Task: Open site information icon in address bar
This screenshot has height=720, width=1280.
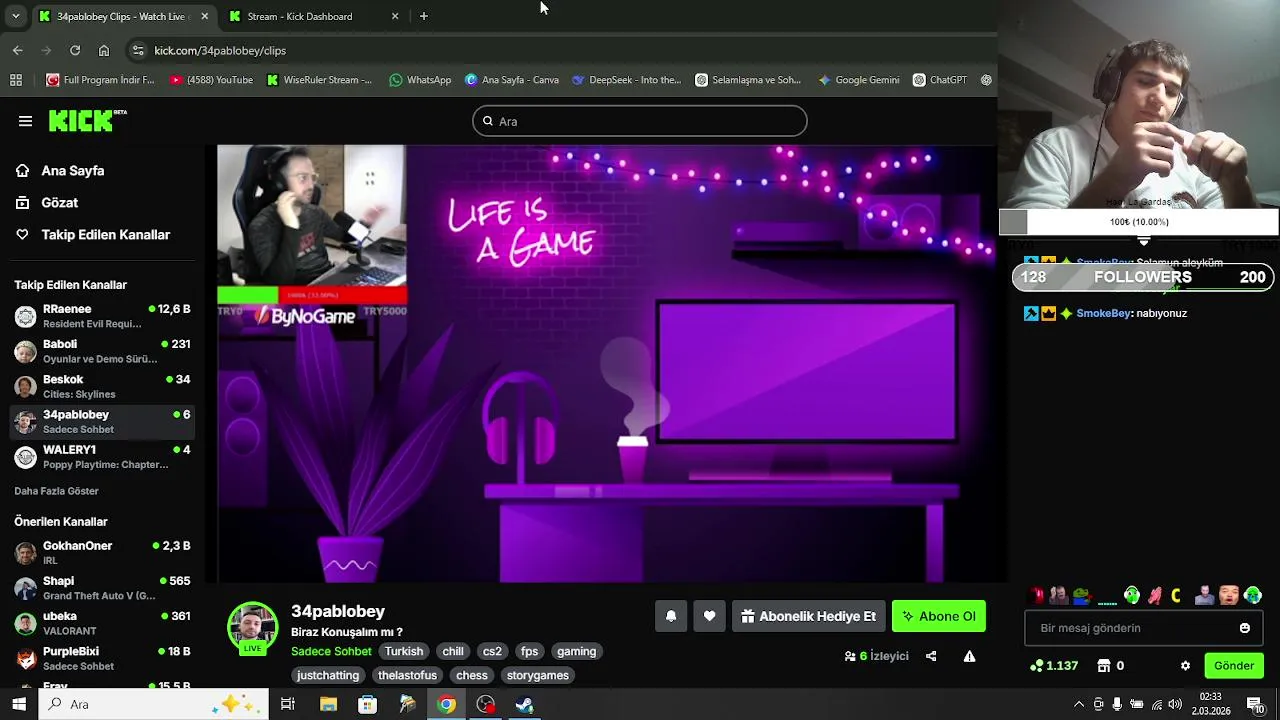Action: [x=137, y=50]
